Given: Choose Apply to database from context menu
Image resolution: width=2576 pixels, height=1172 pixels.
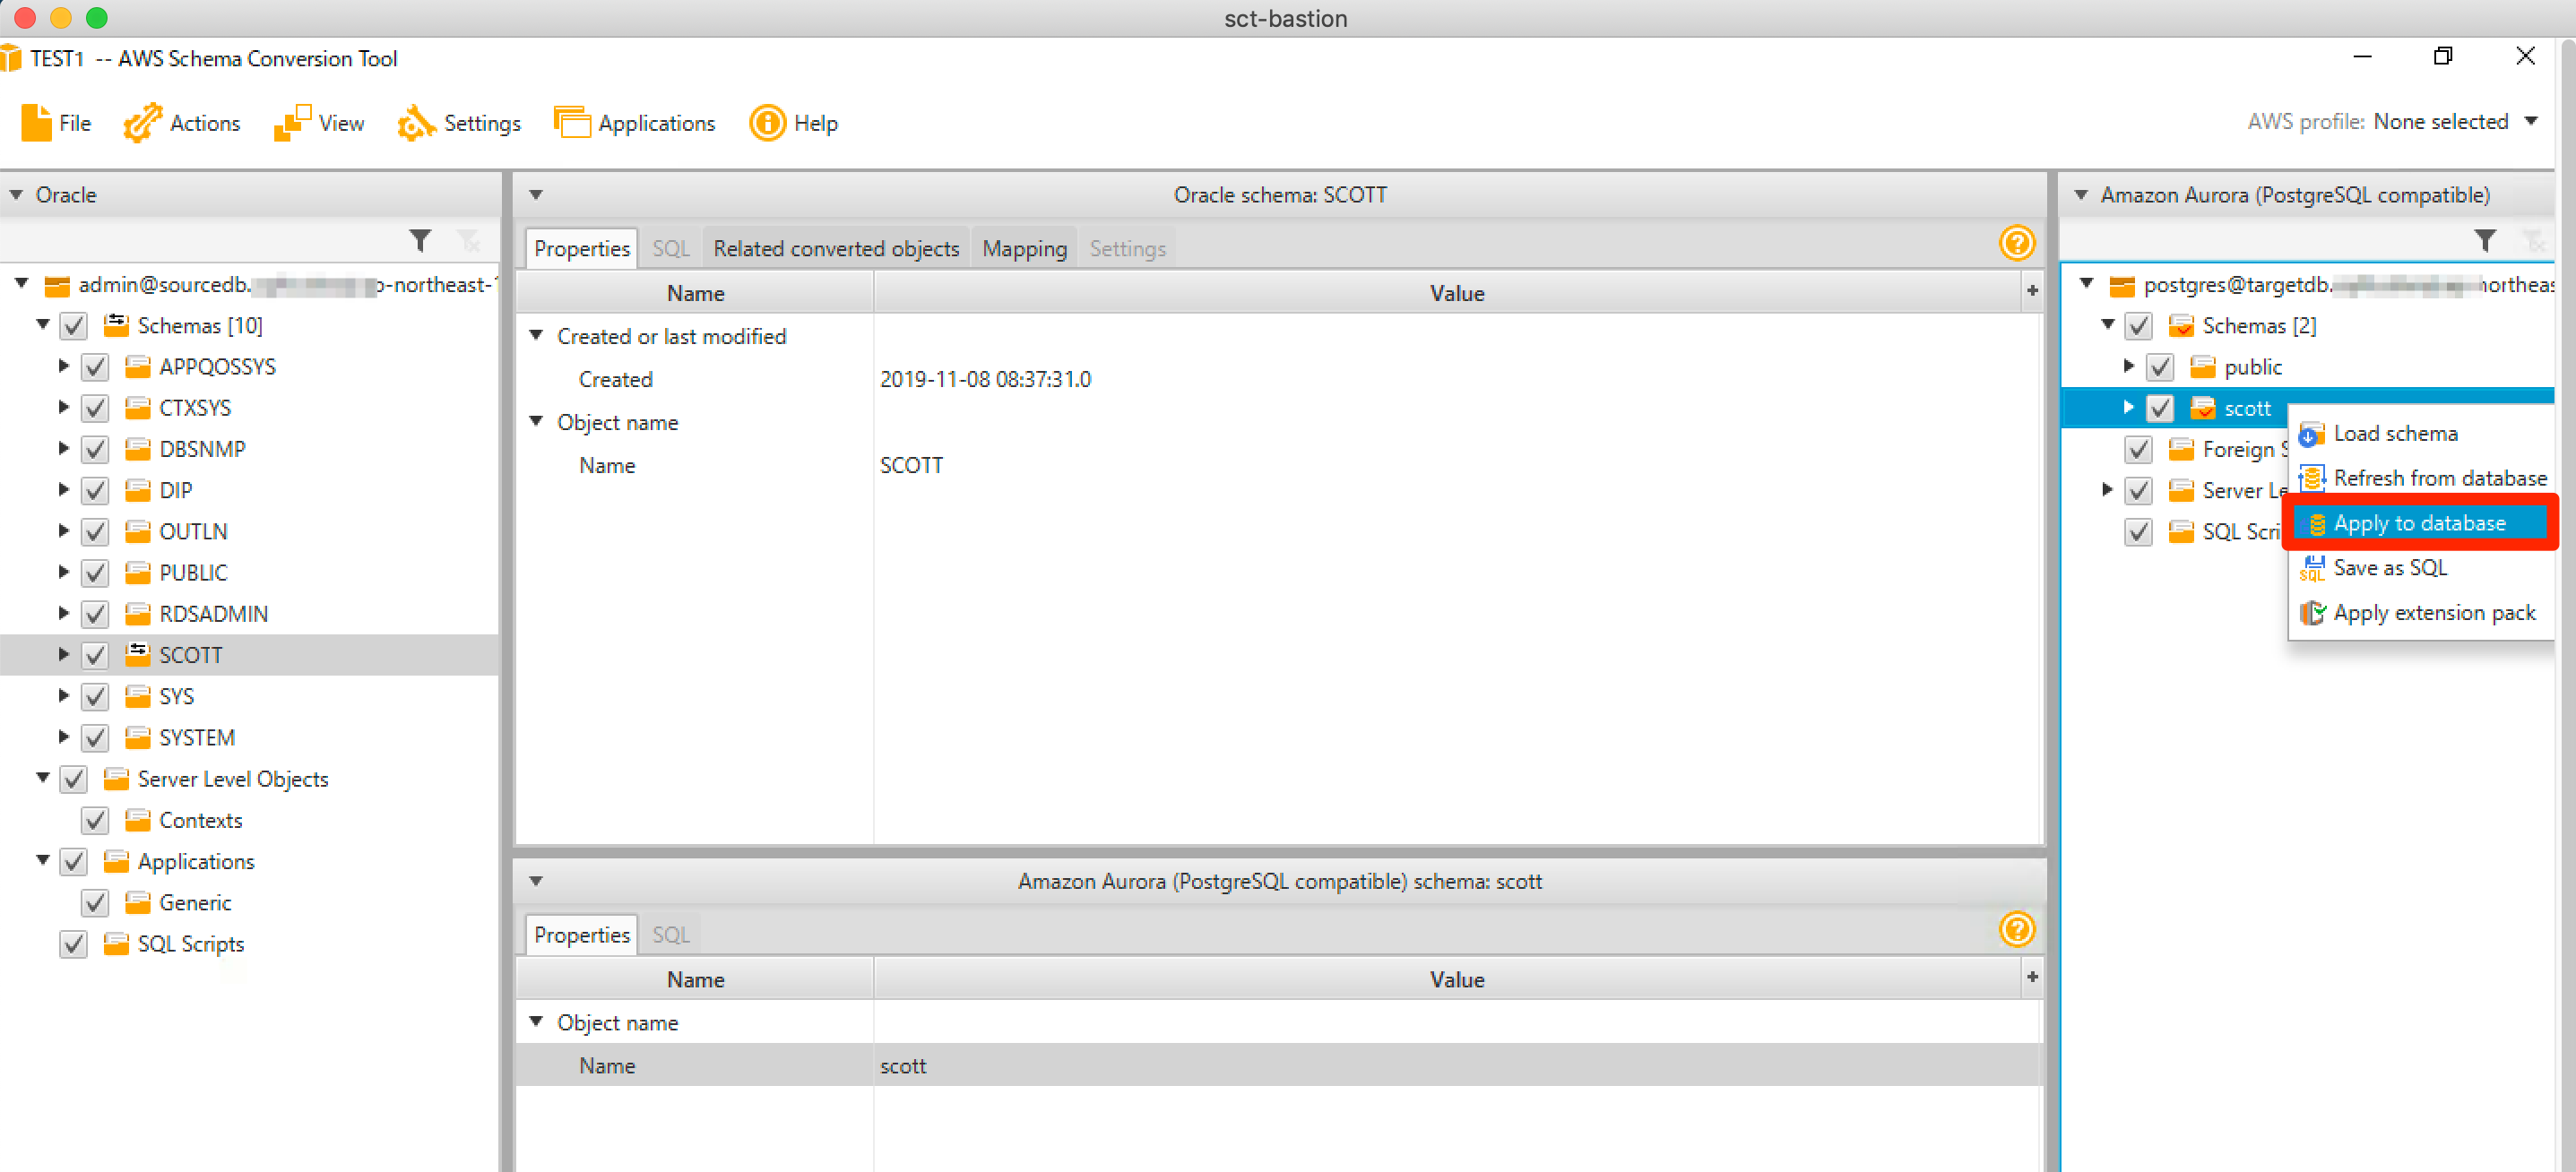Looking at the screenshot, I should pos(2420,523).
